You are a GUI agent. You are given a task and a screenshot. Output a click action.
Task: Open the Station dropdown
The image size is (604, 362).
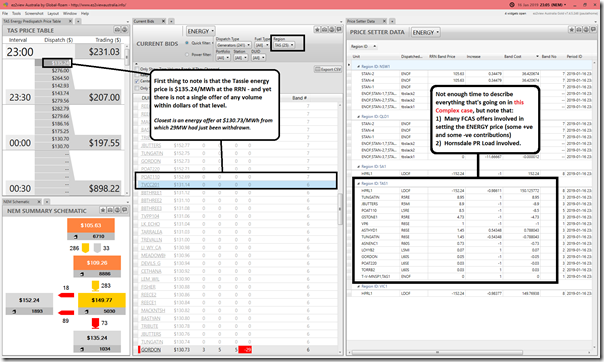click(241, 58)
